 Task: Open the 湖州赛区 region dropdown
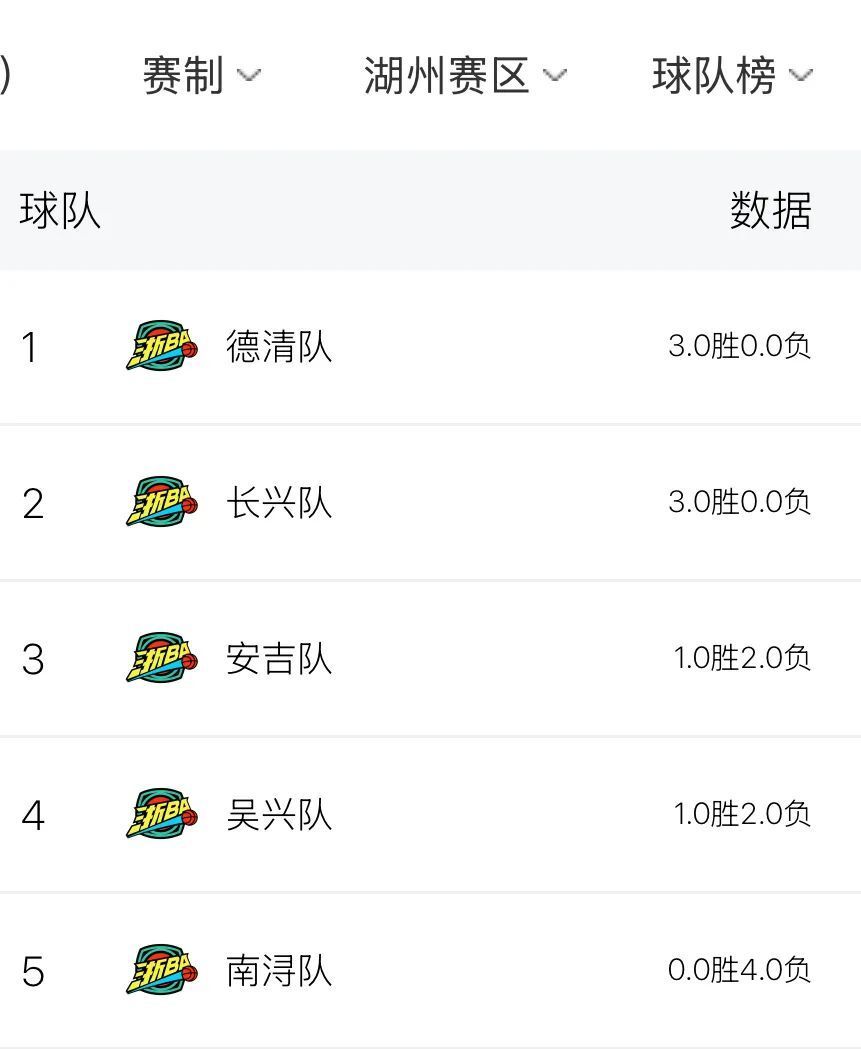click(x=465, y=75)
